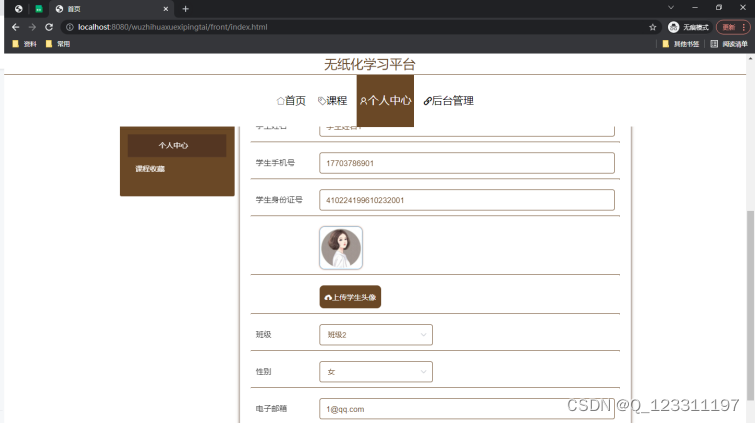The height and width of the screenshot is (423, 755).
Task: Click the 无纸化学习平台 site title
Action: (369, 64)
